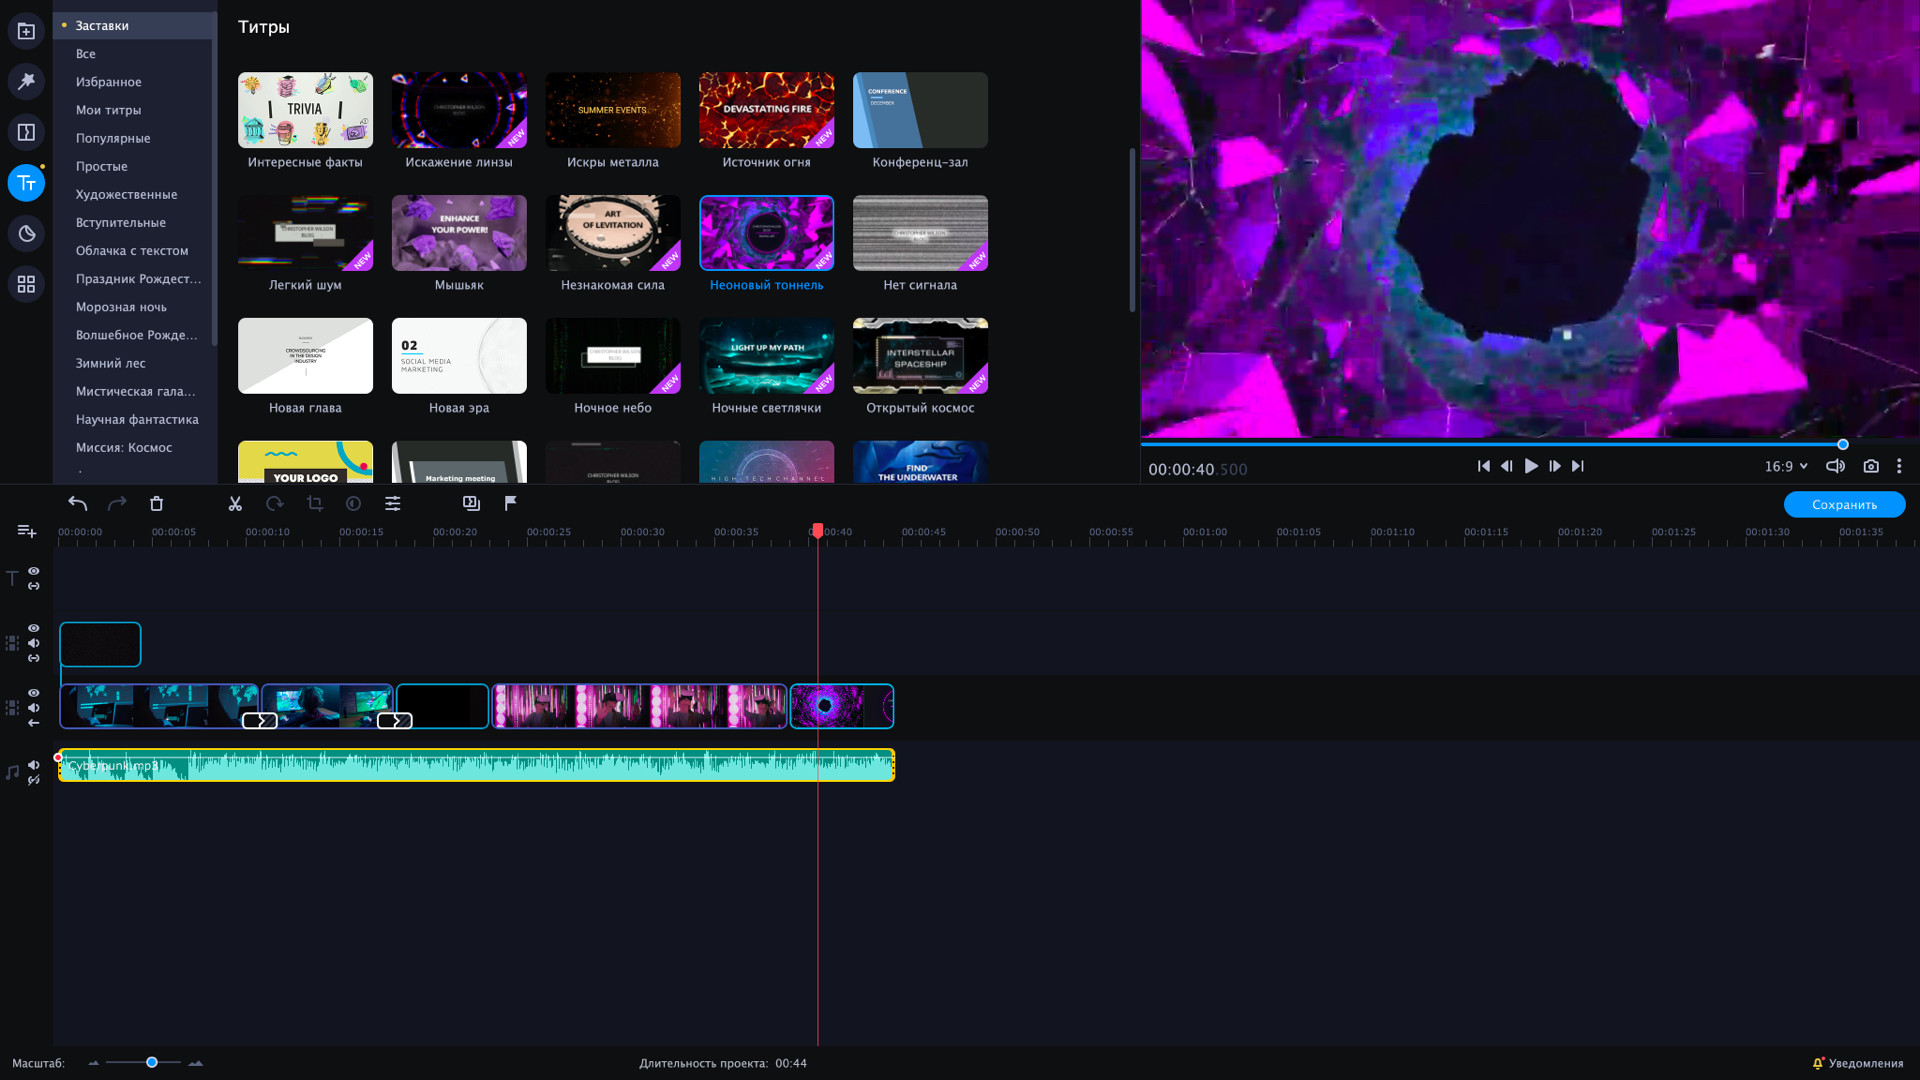Click the Масштаб zoom slider handle
The height and width of the screenshot is (1080, 1920).
pyautogui.click(x=152, y=1062)
